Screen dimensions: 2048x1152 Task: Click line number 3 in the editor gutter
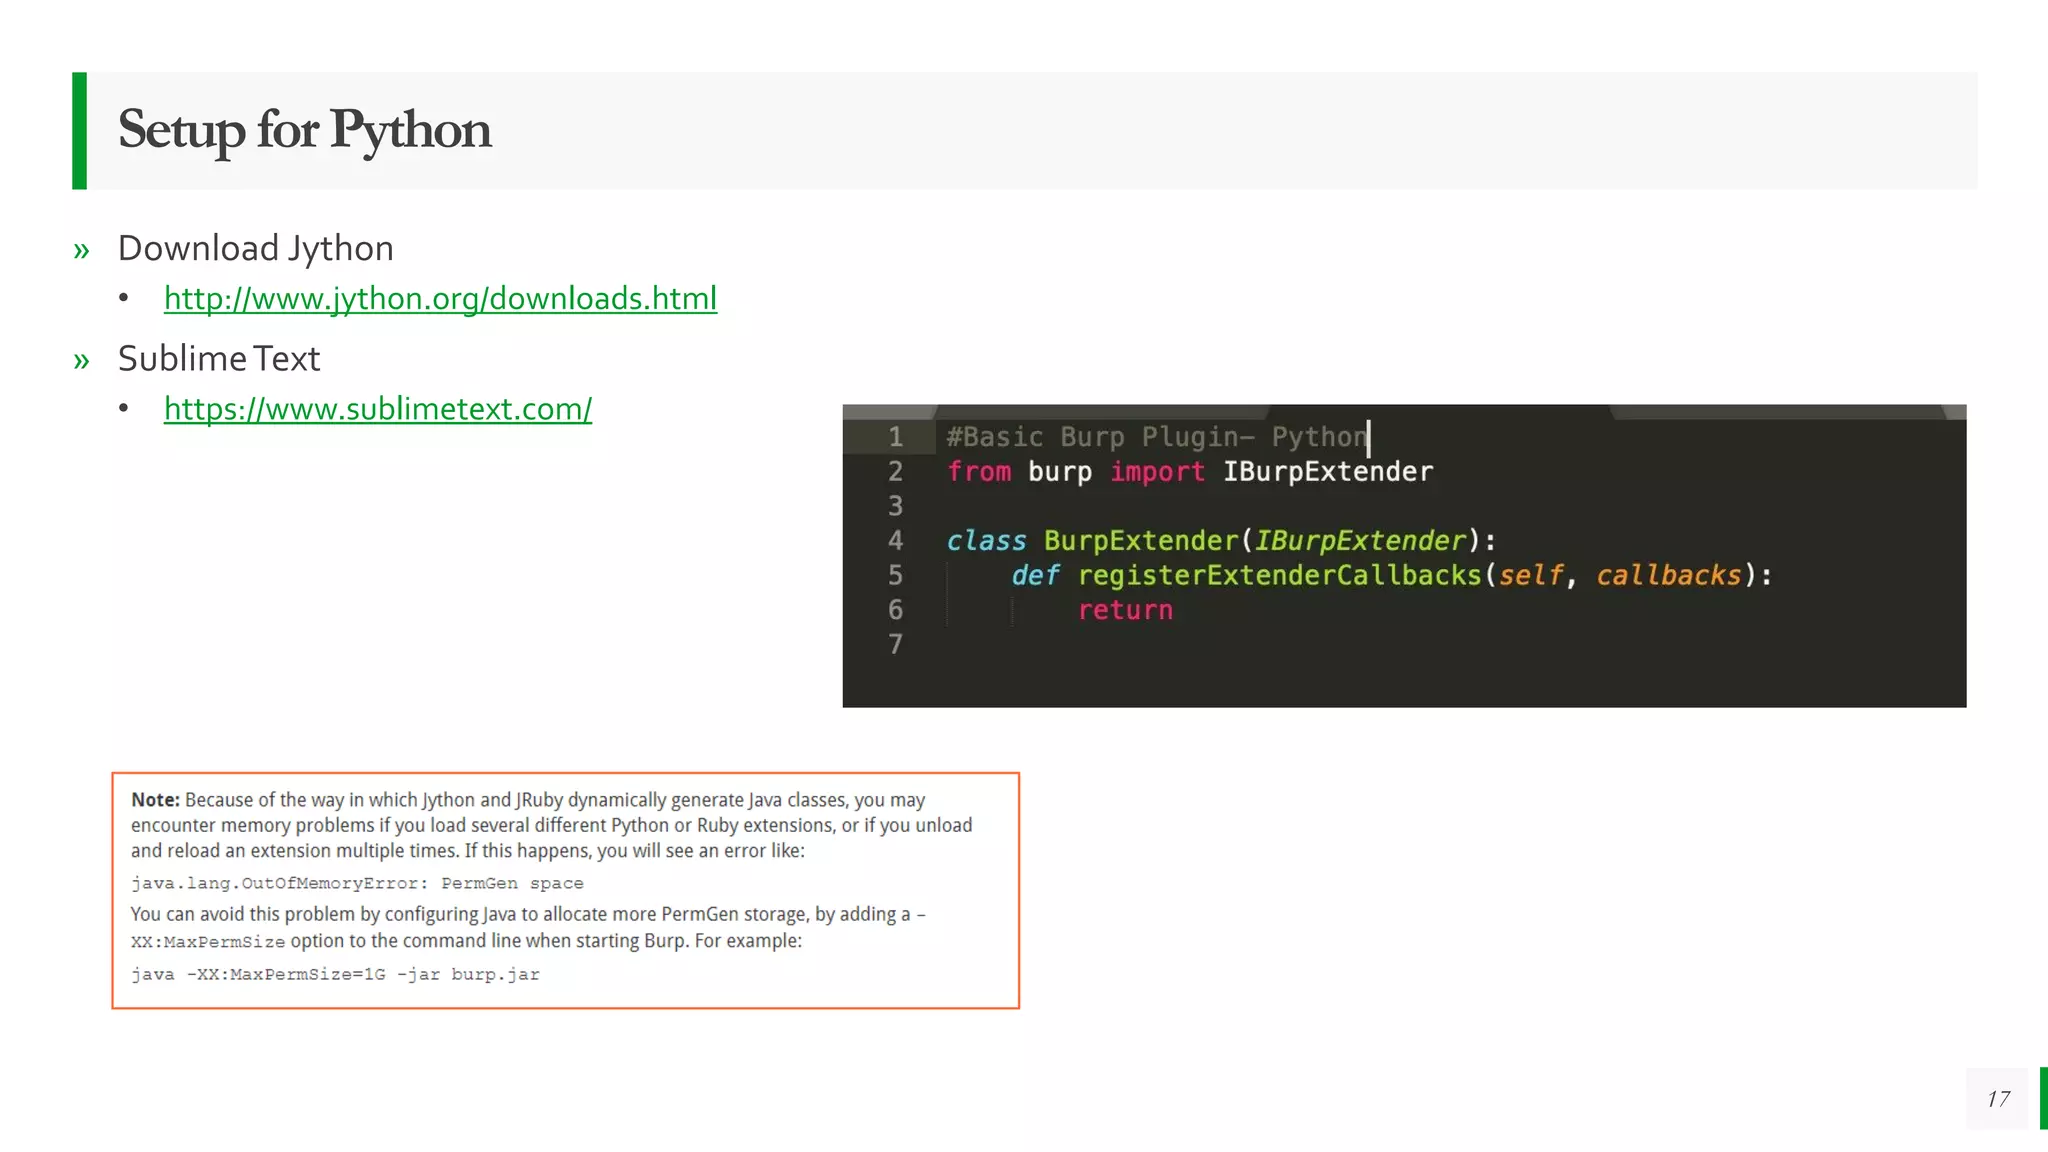895,506
